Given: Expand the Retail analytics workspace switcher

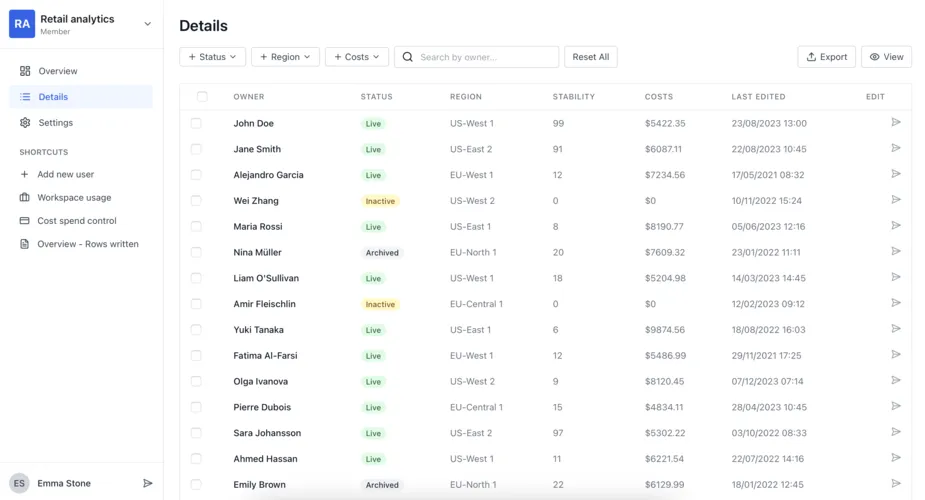Looking at the screenshot, I should [x=147, y=24].
